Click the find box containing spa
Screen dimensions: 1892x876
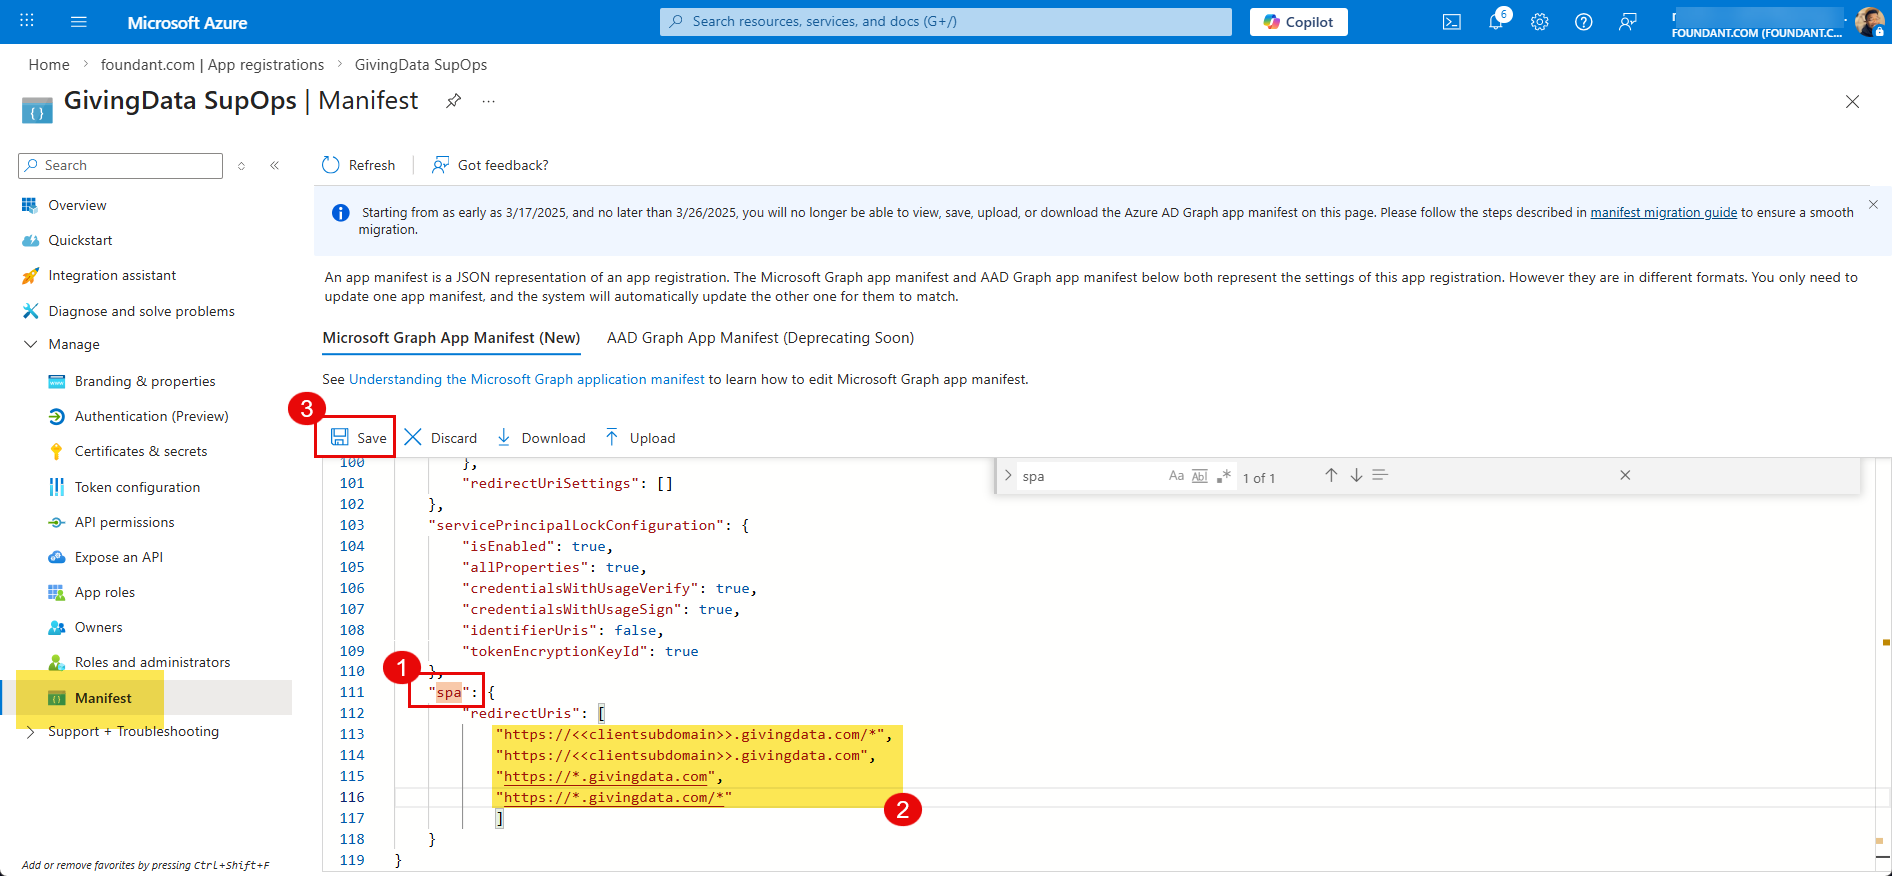tap(1090, 477)
